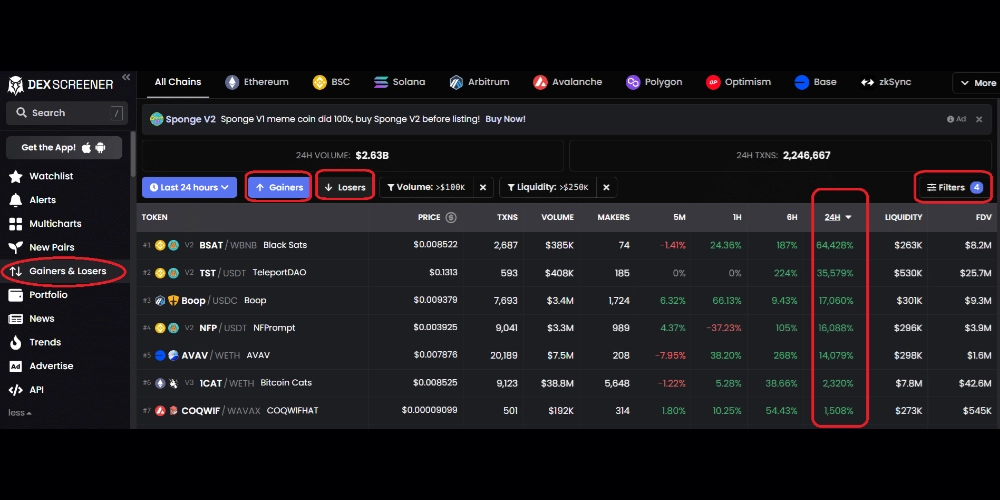
Task: Open the Last 24 hours dropdown
Action: pyautogui.click(x=189, y=188)
